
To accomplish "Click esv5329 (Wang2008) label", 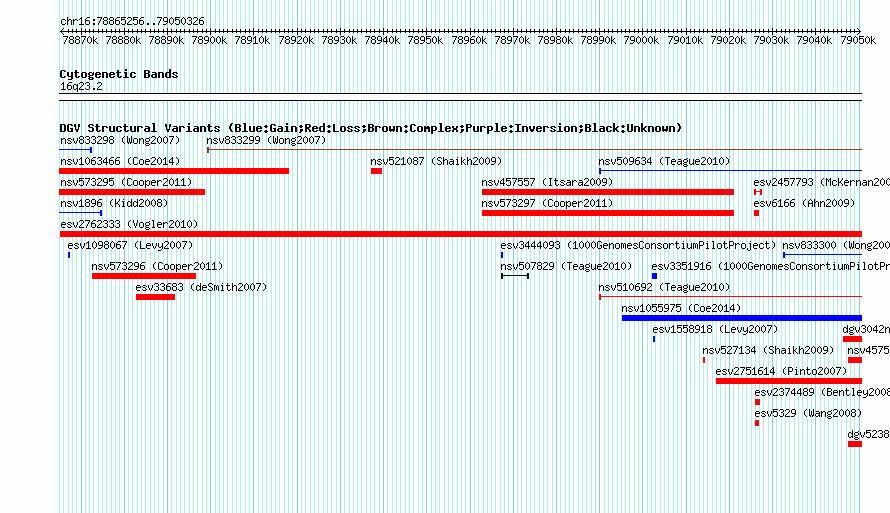I will click(x=808, y=413).
